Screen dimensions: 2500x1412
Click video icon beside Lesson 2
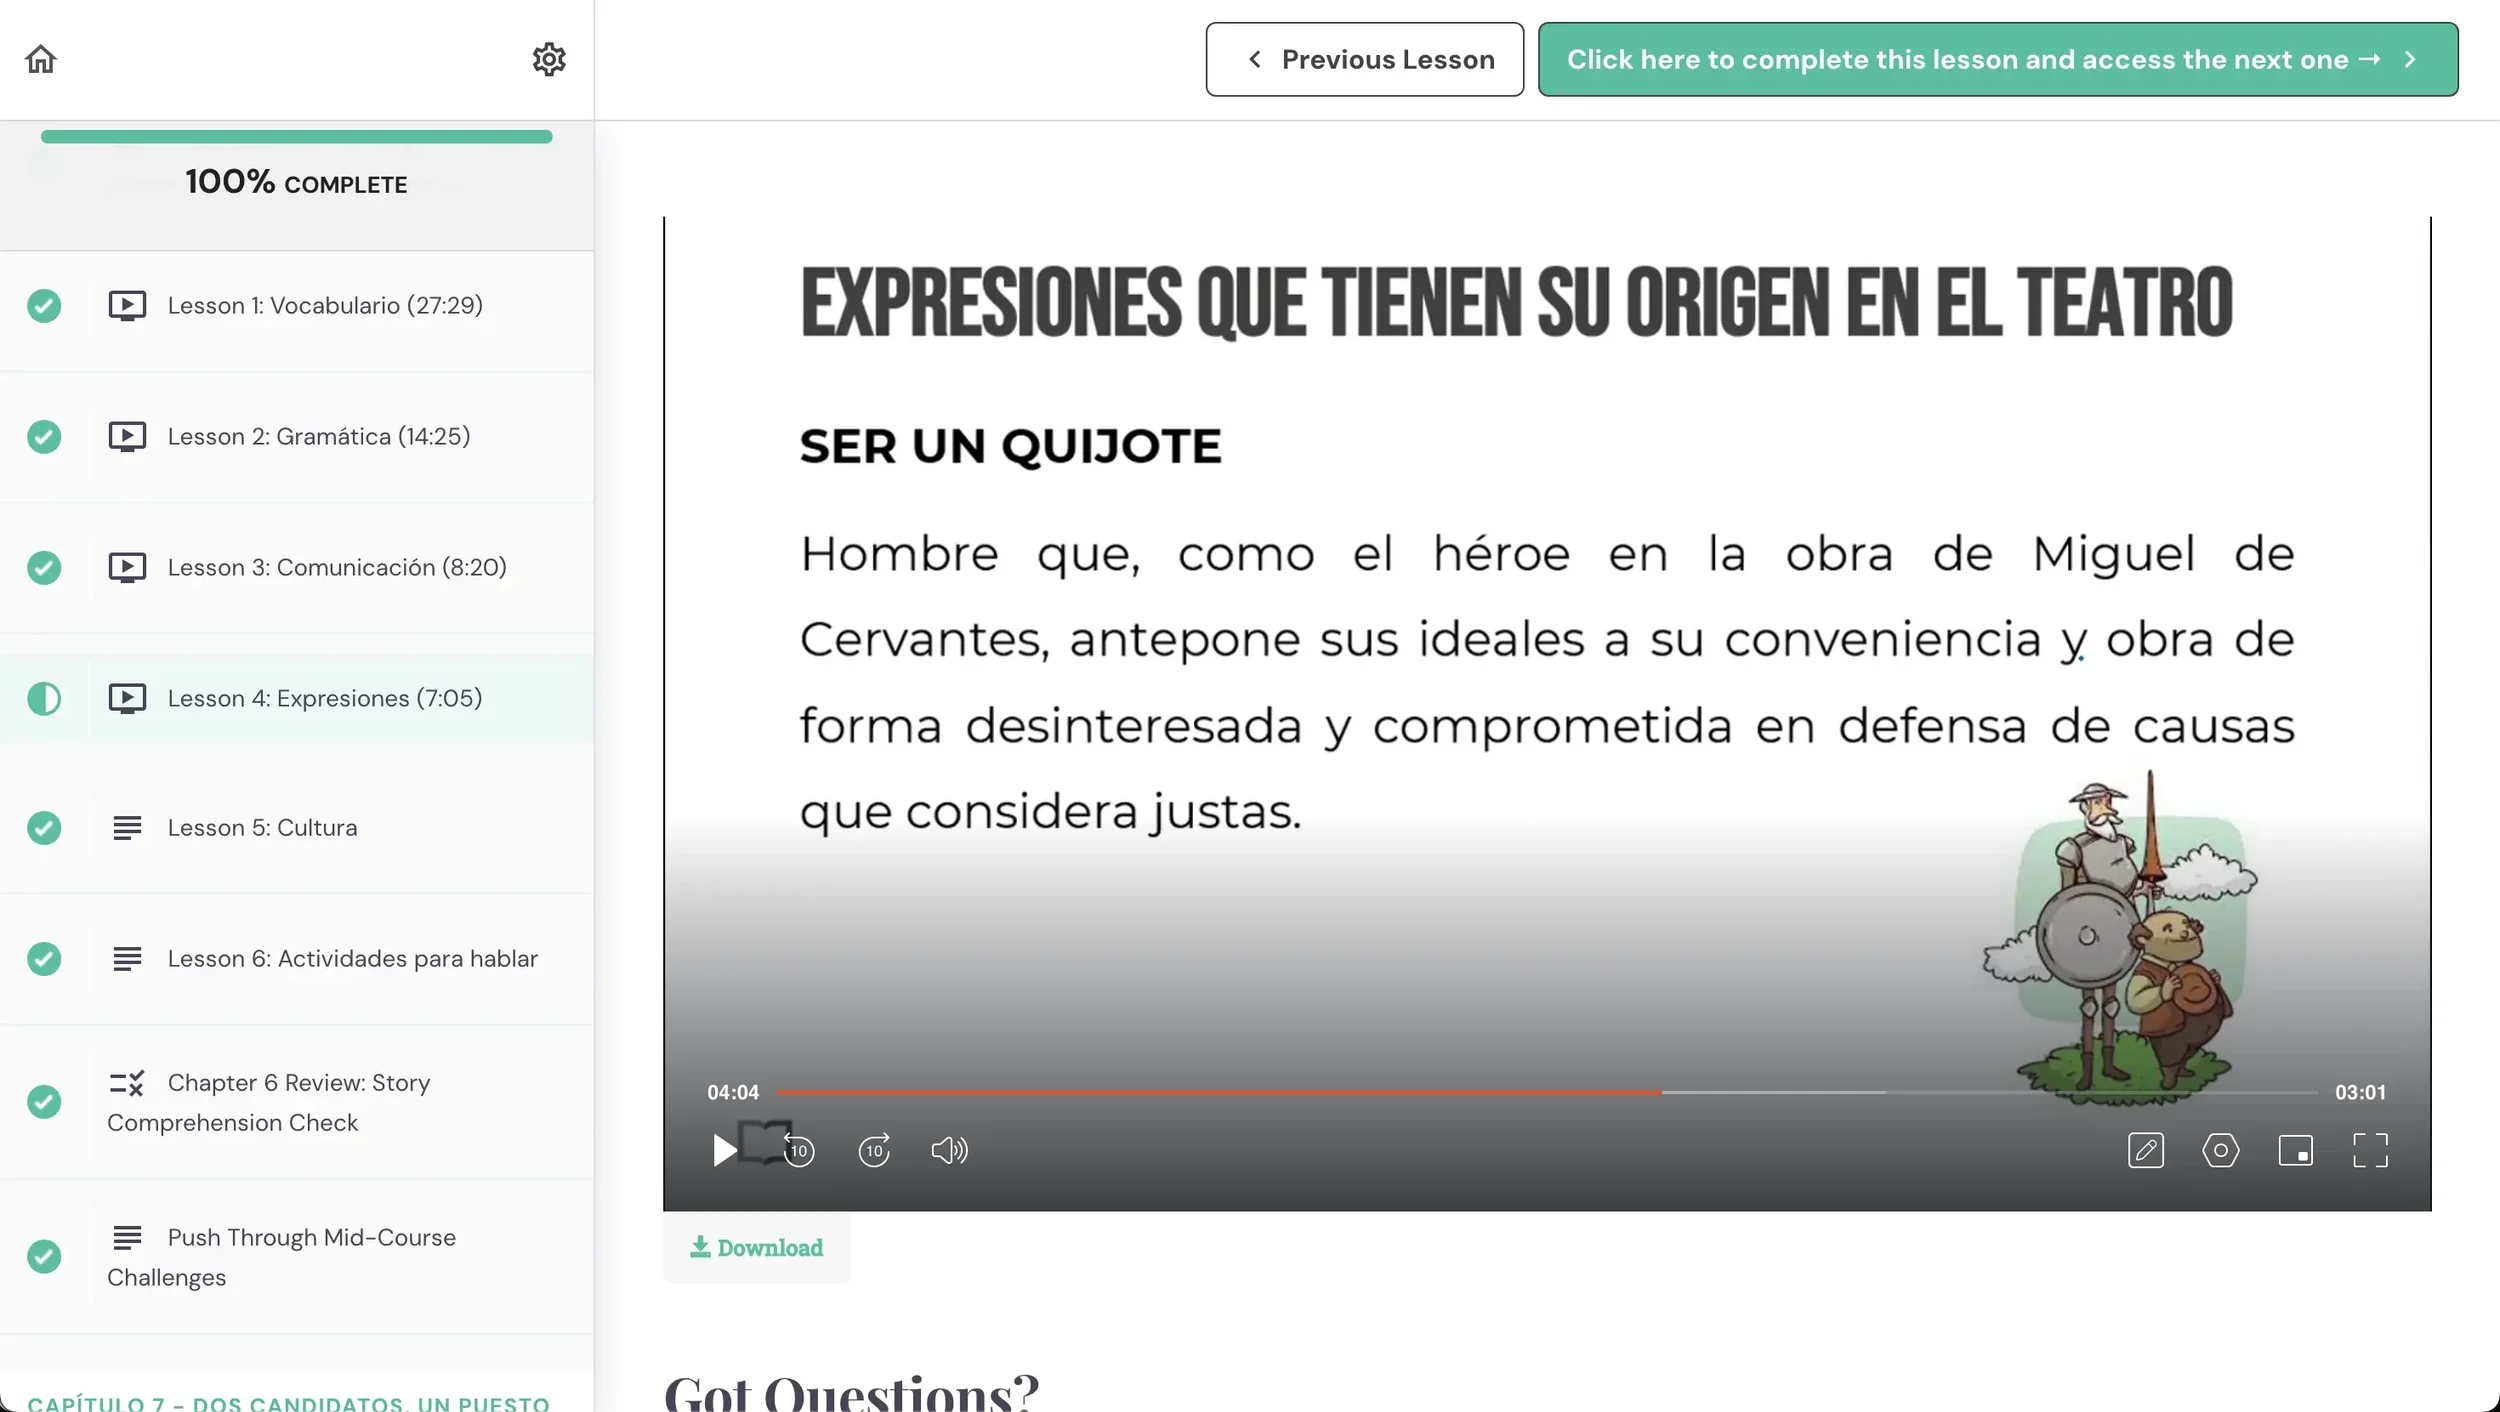pos(127,436)
